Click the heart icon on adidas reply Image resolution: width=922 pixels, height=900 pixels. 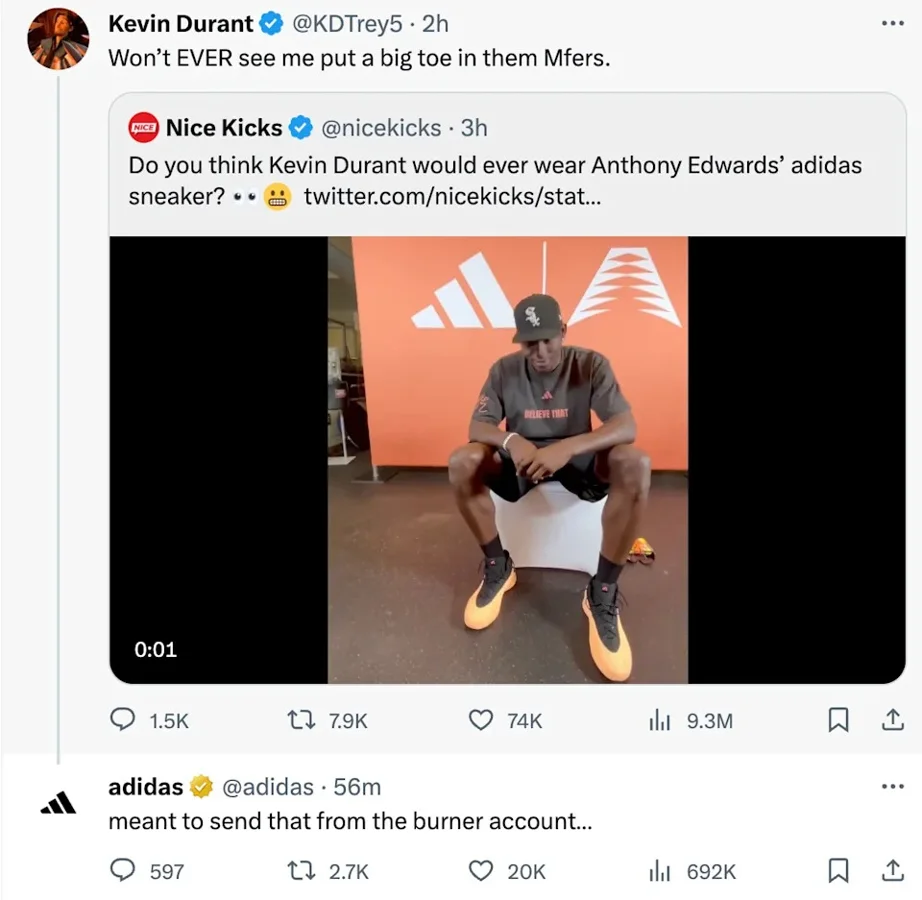[x=480, y=871]
